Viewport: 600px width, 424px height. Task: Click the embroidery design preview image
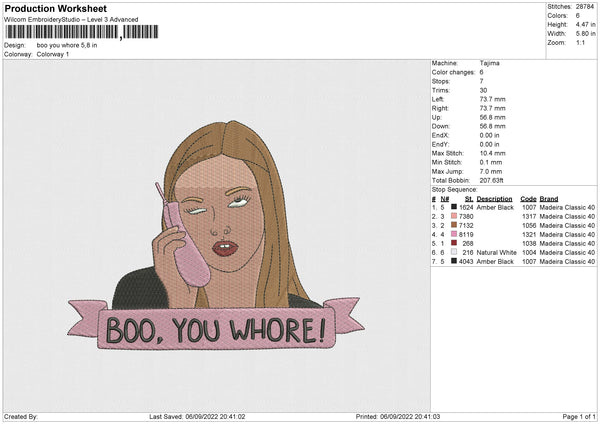coord(216,235)
